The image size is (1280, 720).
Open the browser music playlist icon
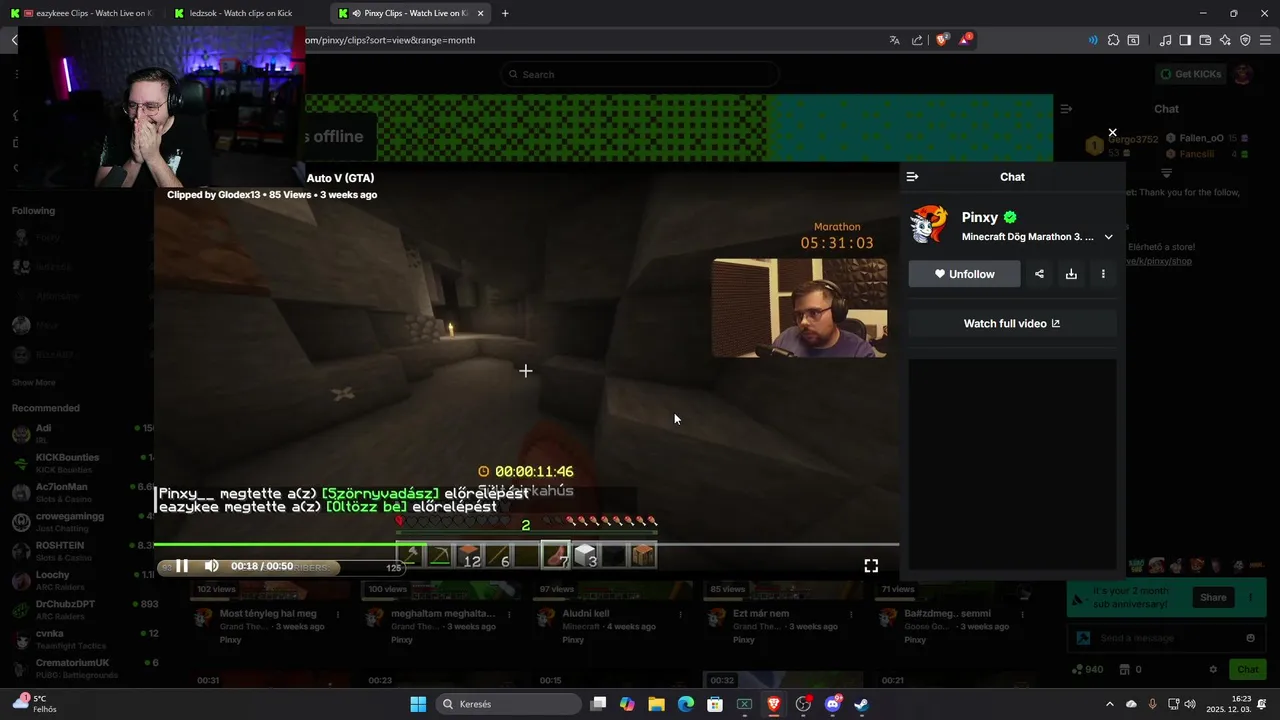1165,40
